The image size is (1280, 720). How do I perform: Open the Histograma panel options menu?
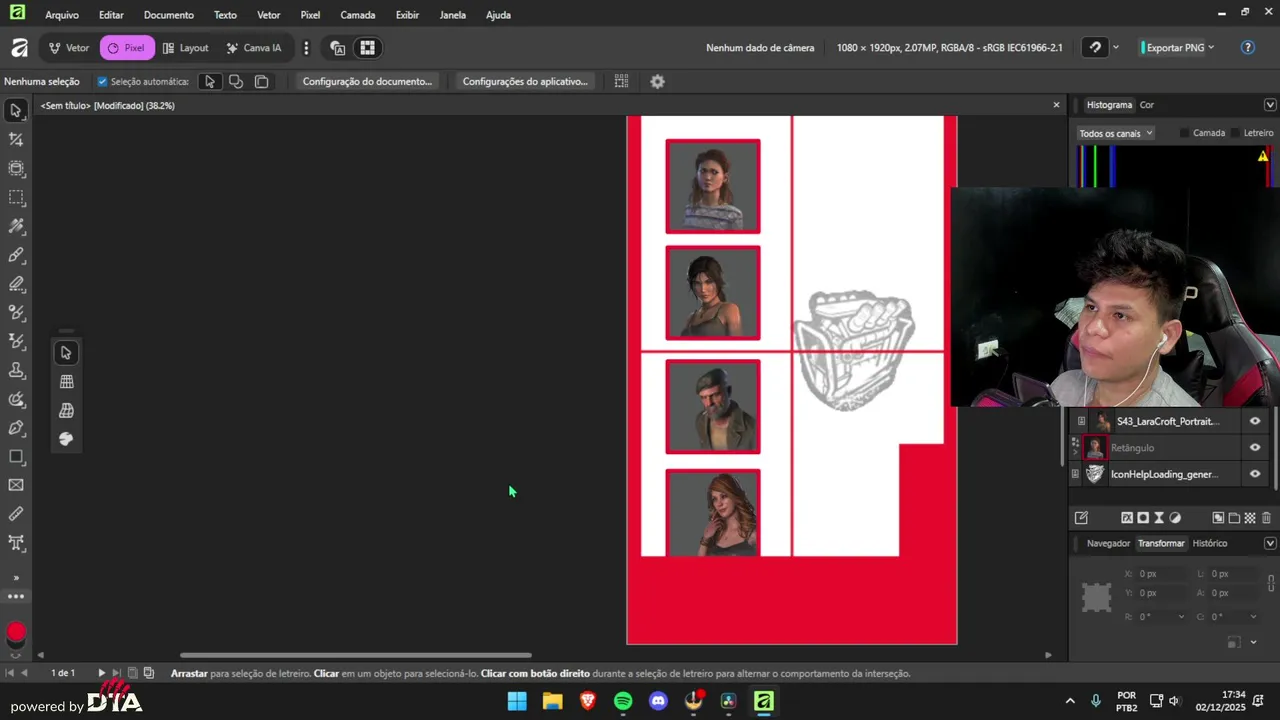point(1270,105)
